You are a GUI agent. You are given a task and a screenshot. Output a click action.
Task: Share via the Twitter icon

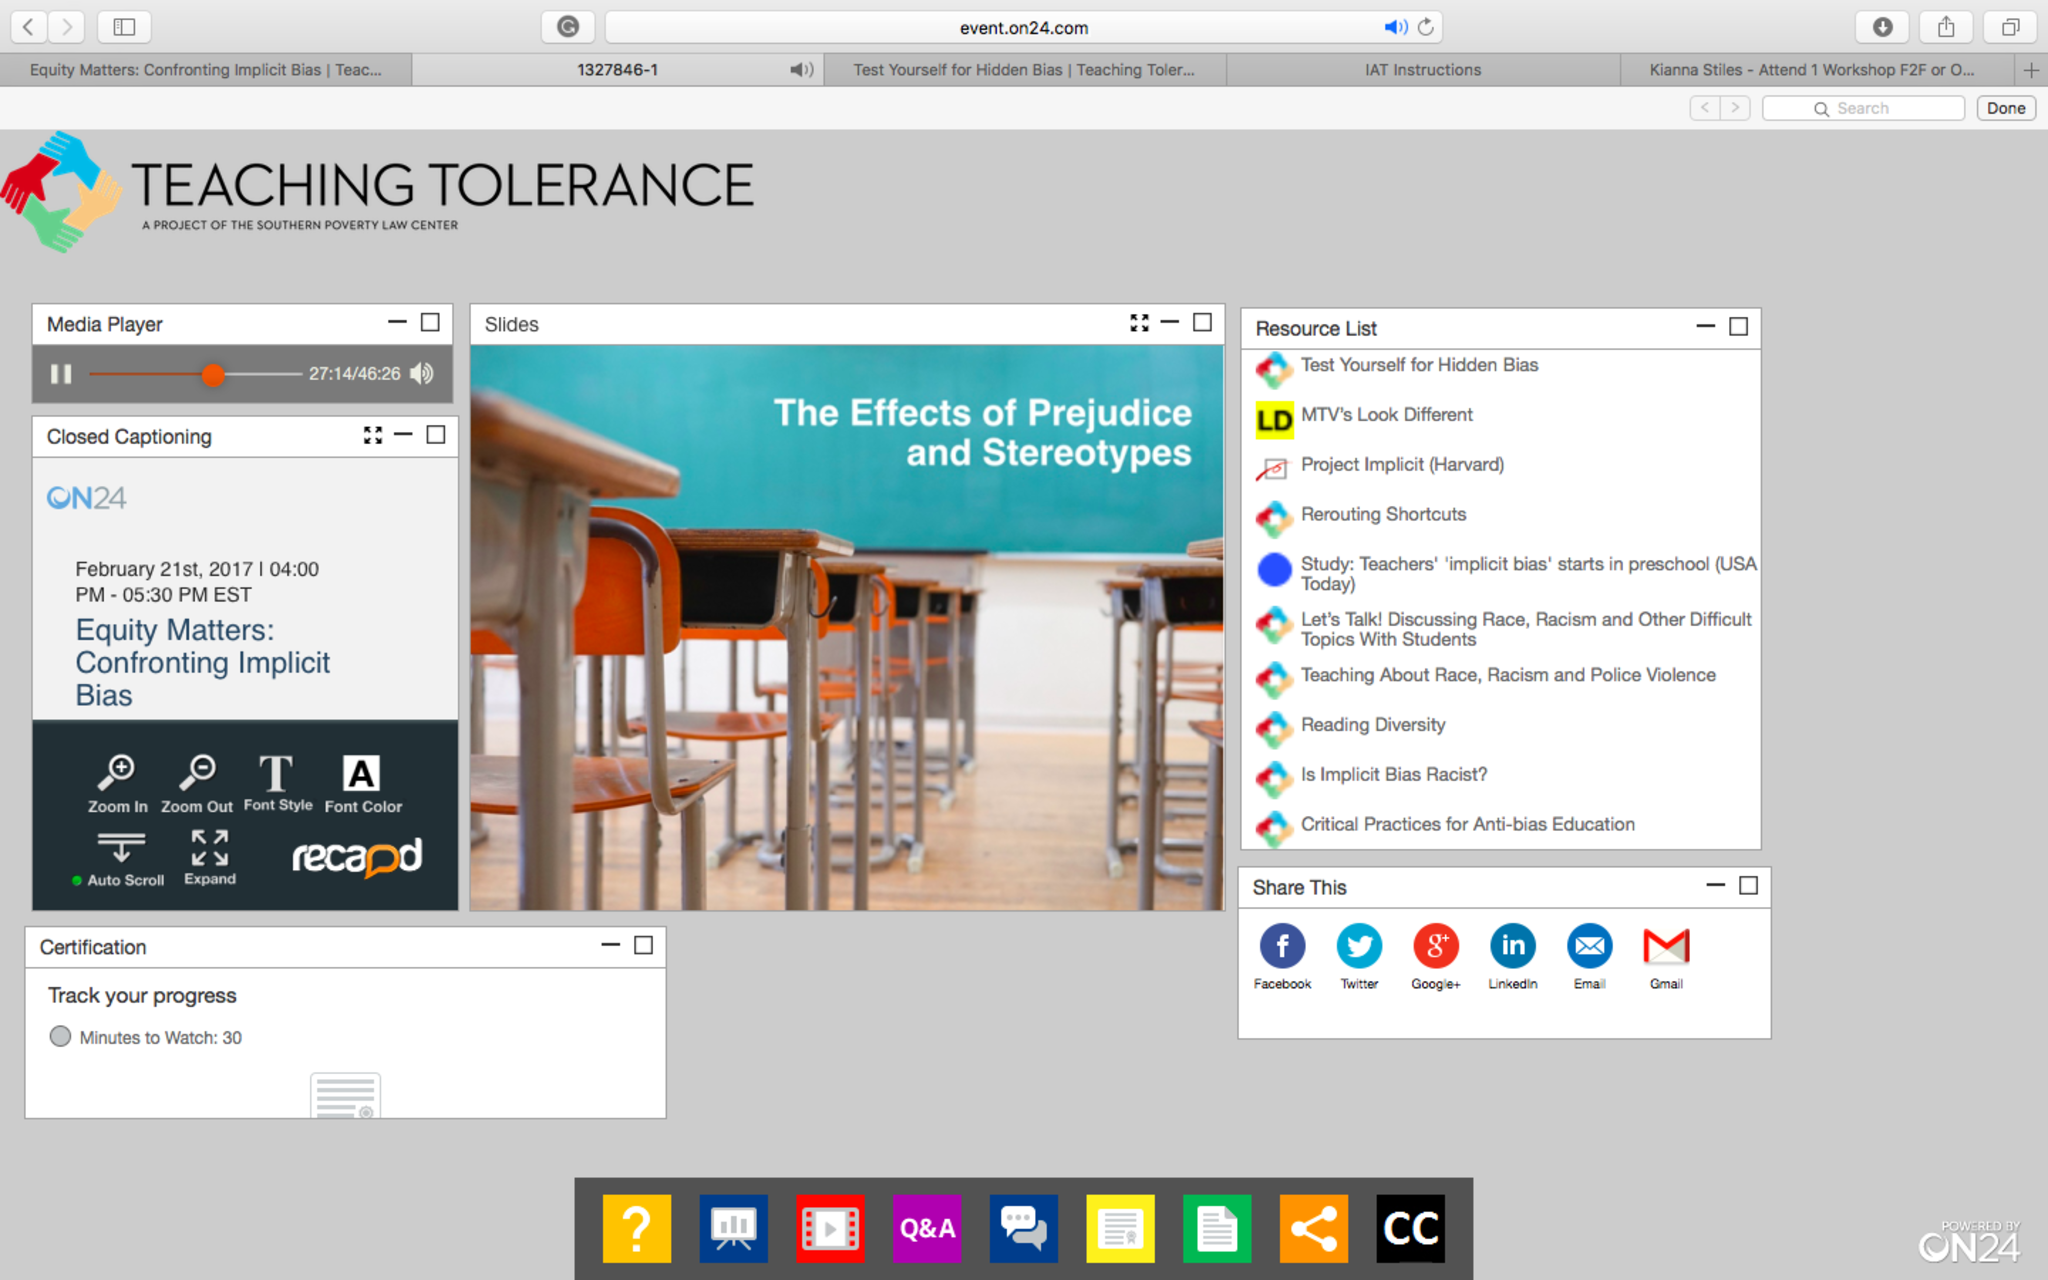coord(1358,946)
